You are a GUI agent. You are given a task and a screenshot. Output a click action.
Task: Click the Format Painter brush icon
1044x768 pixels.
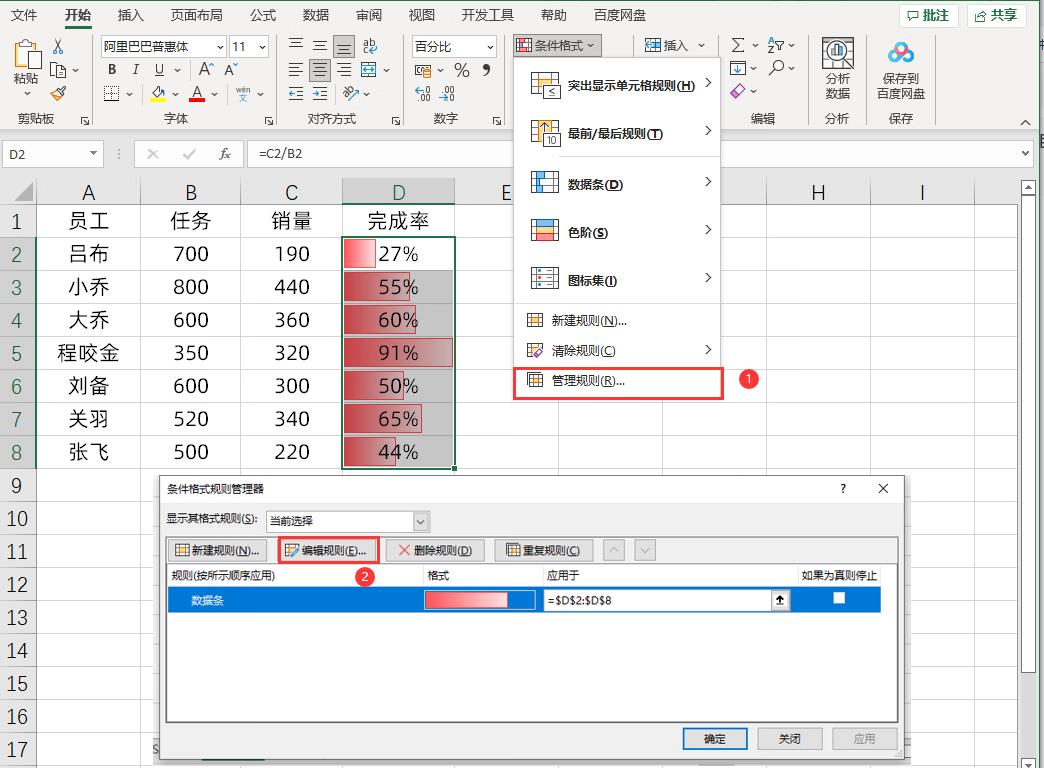point(58,94)
